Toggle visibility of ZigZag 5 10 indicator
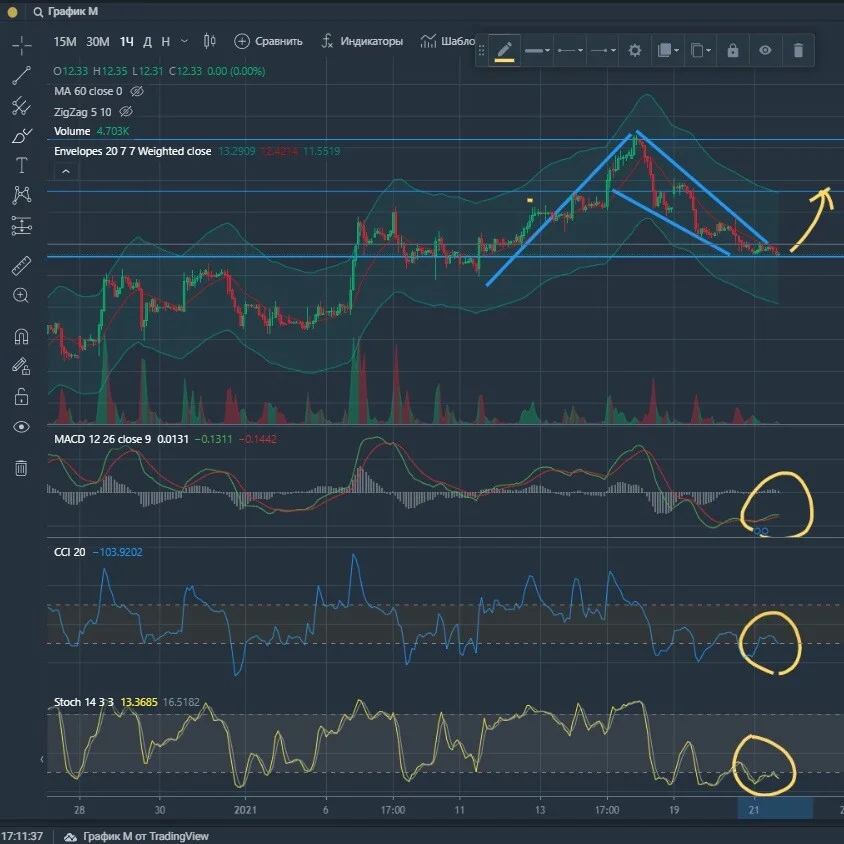This screenshot has width=844, height=844. click(x=126, y=112)
